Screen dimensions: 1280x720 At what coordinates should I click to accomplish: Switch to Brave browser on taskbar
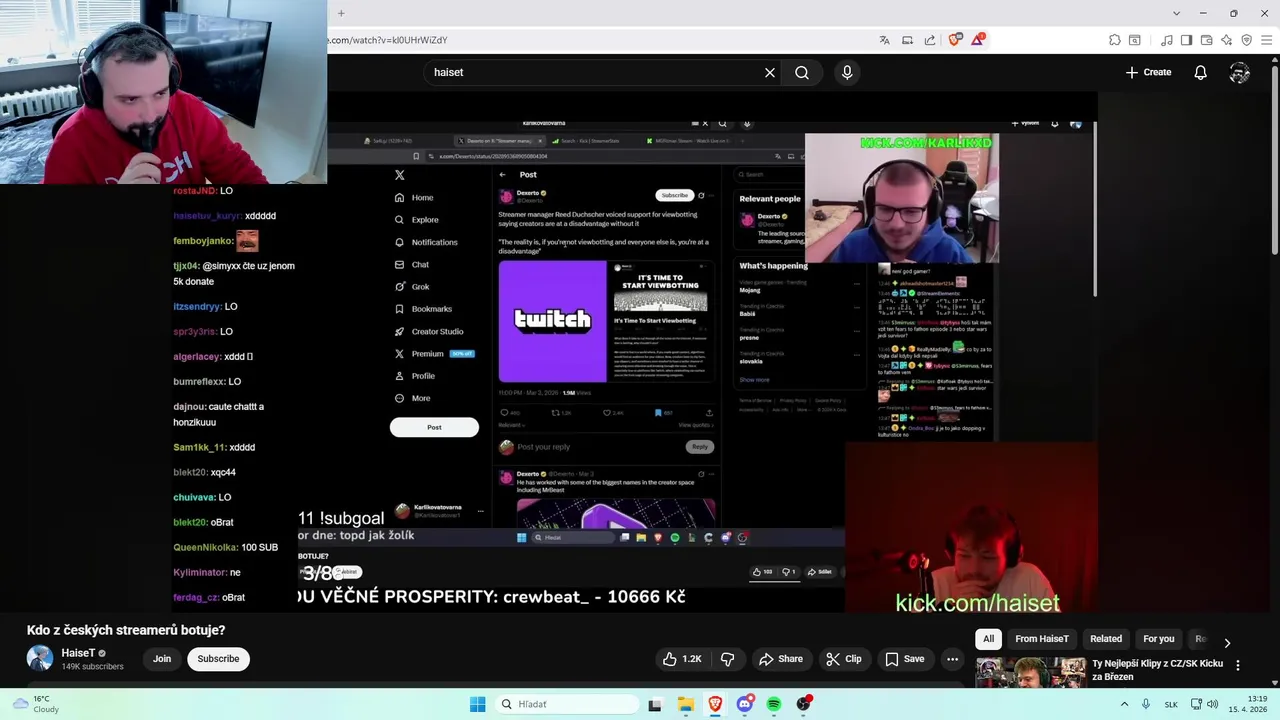715,704
